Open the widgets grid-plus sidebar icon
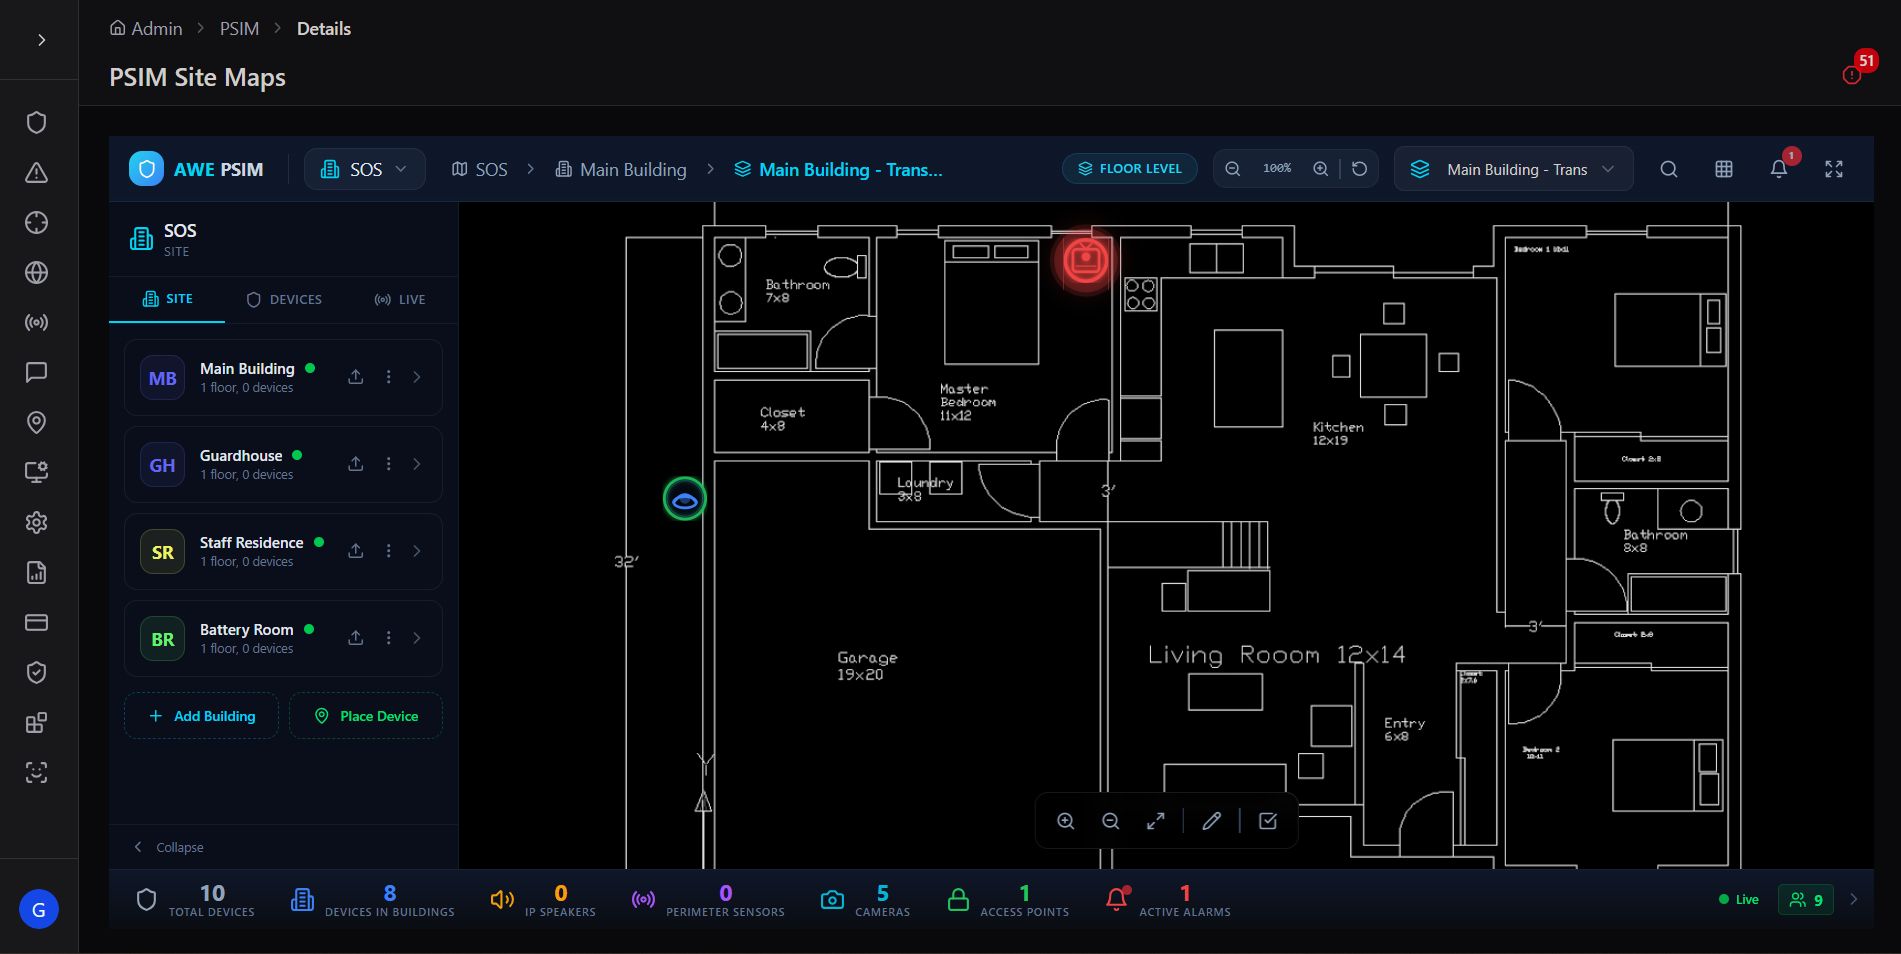The height and width of the screenshot is (954, 1901). click(x=37, y=723)
